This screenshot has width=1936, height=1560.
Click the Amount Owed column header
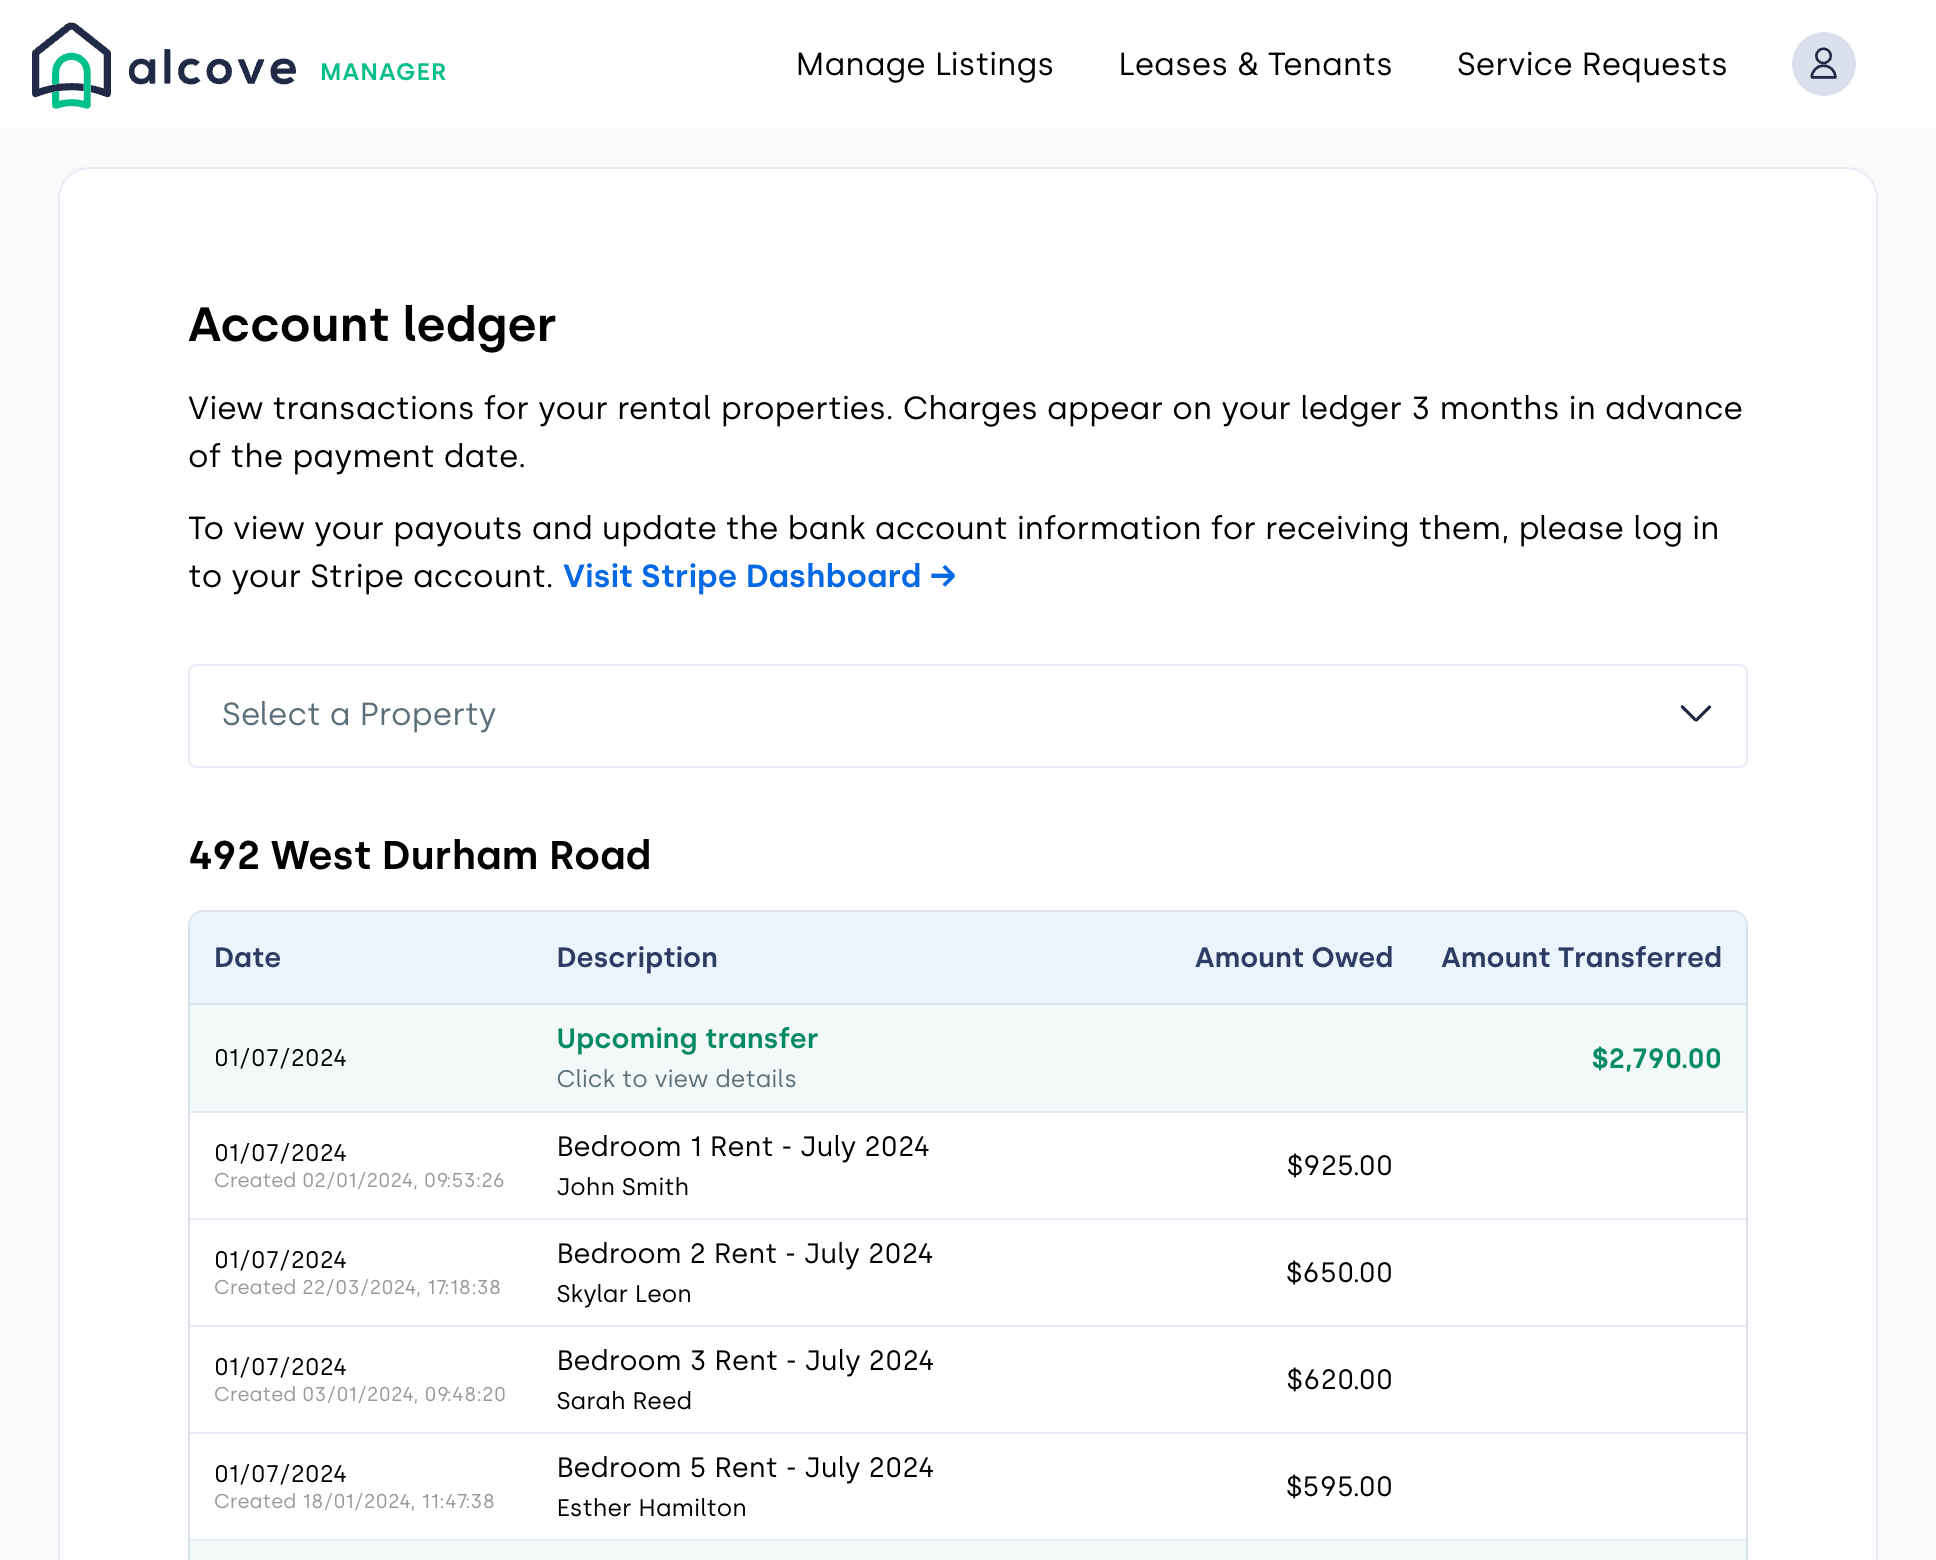[x=1293, y=958]
